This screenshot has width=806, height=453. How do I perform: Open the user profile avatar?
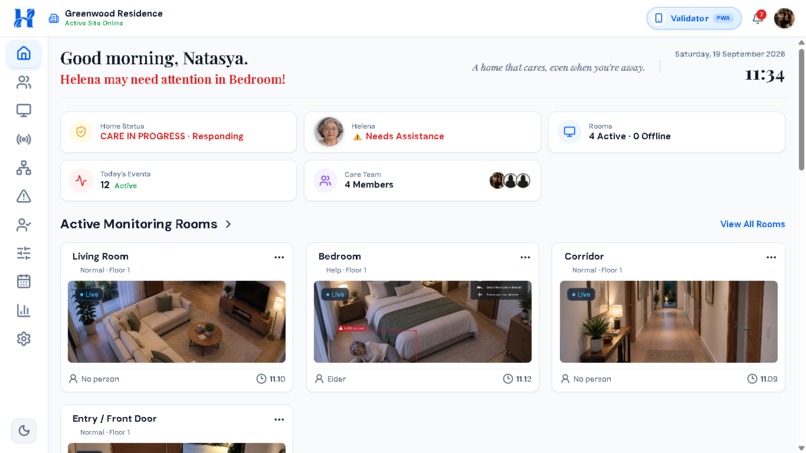pos(784,18)
